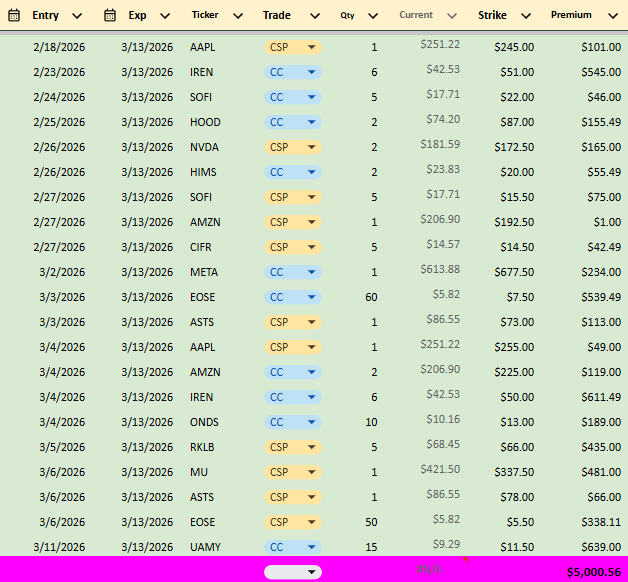Viewport: 628px width, 582px height.
Task: Select the quantity 60 cell
Action: [371, 297]
